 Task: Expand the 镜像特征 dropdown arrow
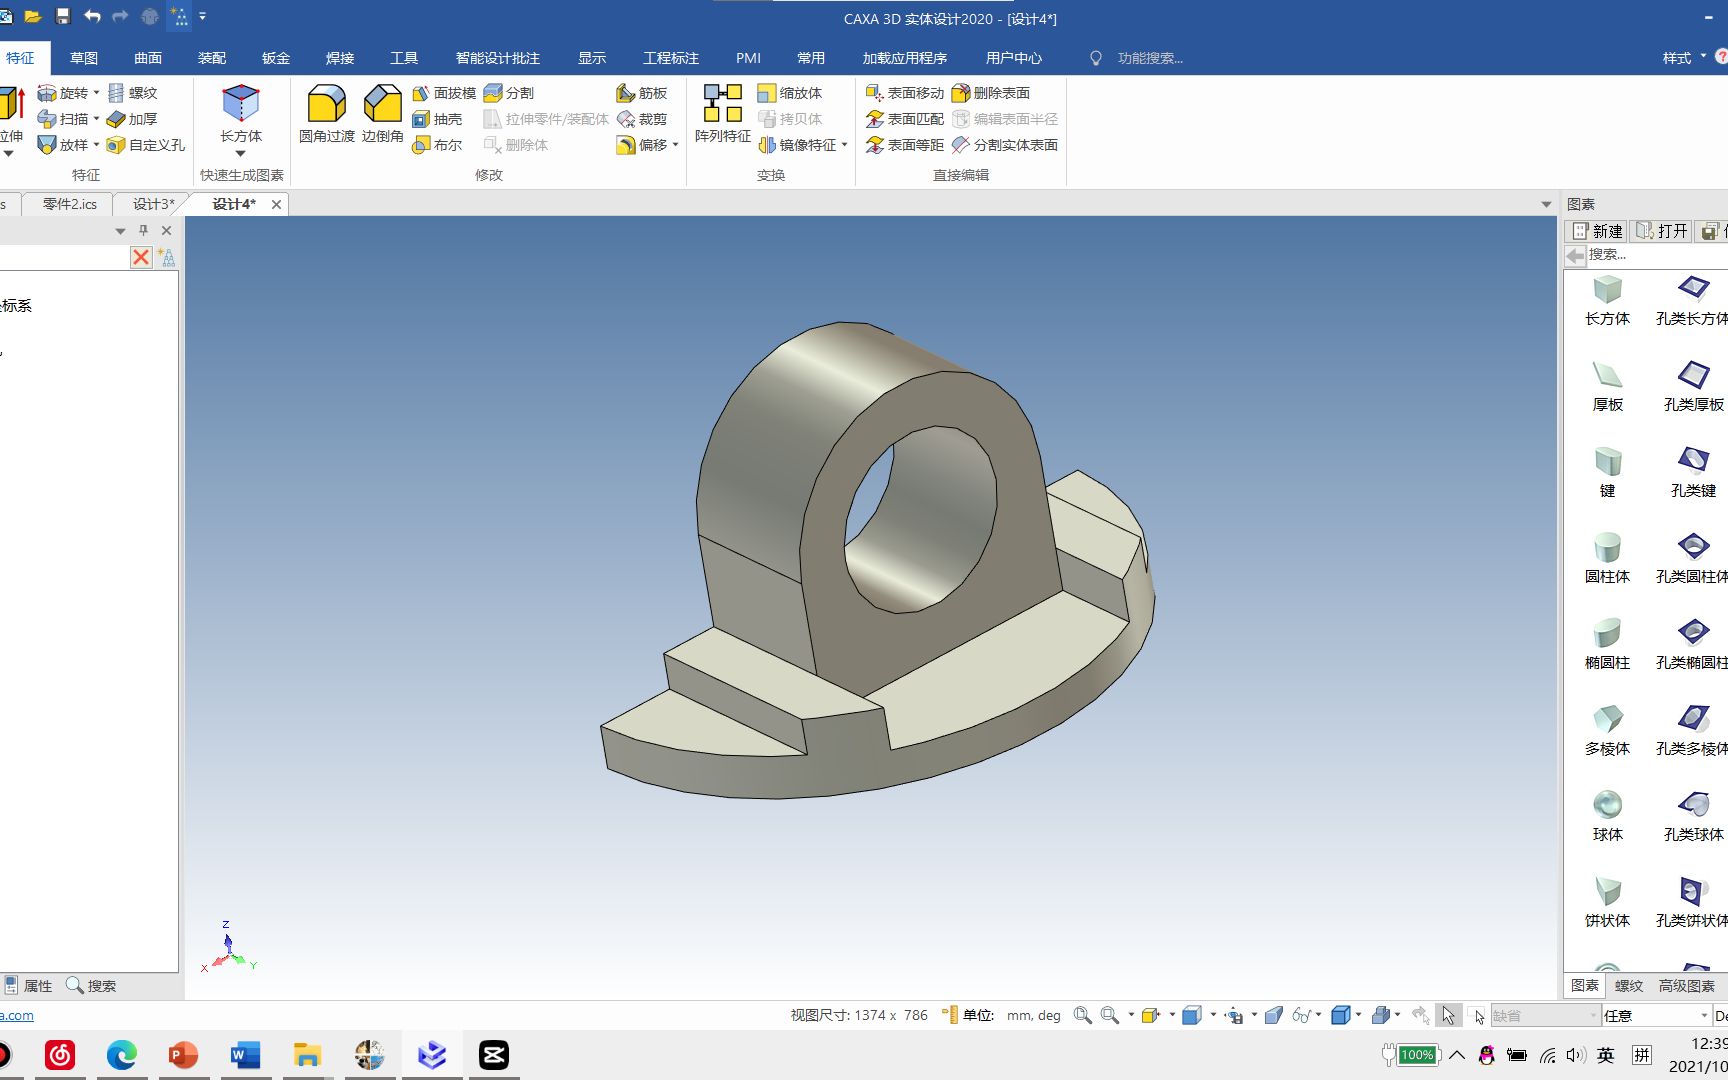pyautogui.click(x=845, y=145)
